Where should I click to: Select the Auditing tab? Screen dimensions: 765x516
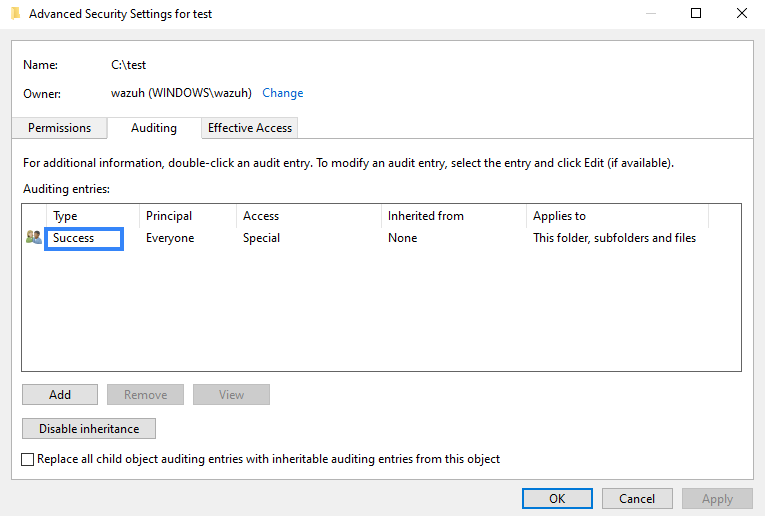click(153, 128)
